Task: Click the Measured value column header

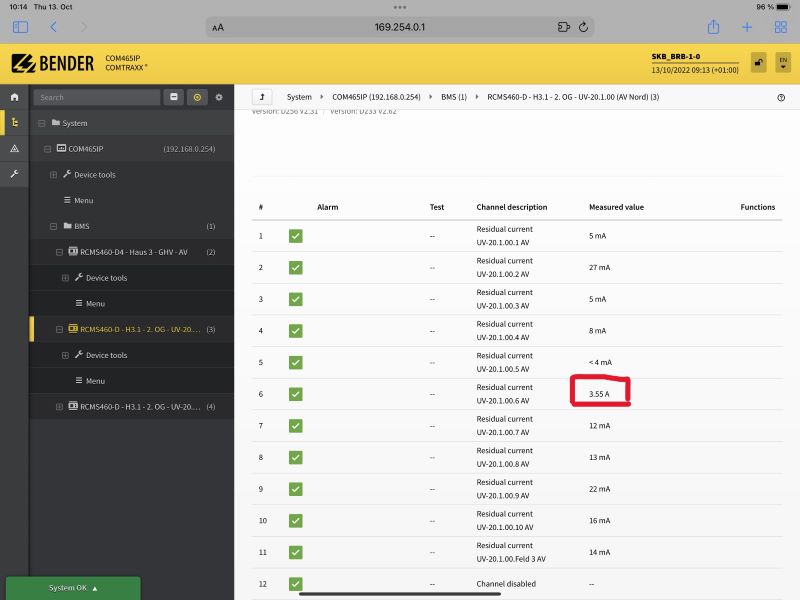Action: (616, 207)
